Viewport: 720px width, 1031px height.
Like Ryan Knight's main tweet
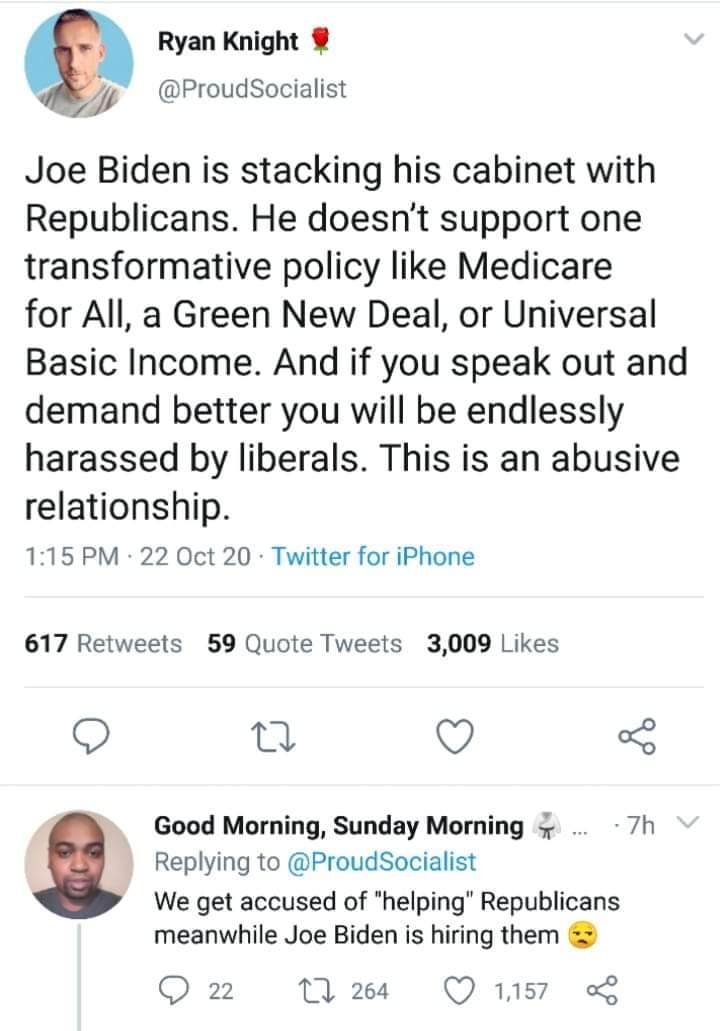click(x=455, y=736)
